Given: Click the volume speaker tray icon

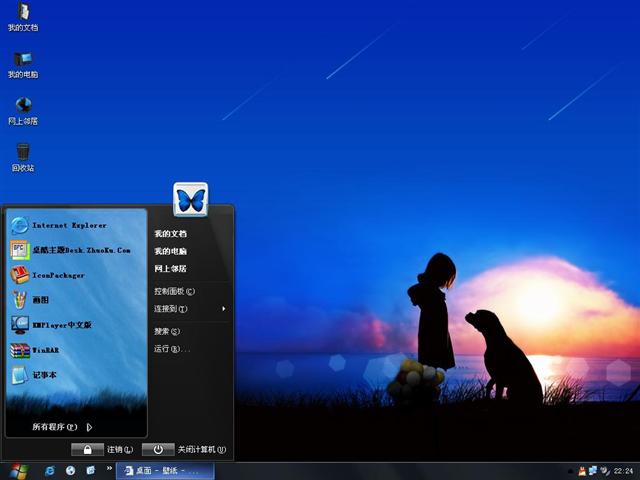Looking at the screenshot, I should pyautogui.click(x=604, y=471).
